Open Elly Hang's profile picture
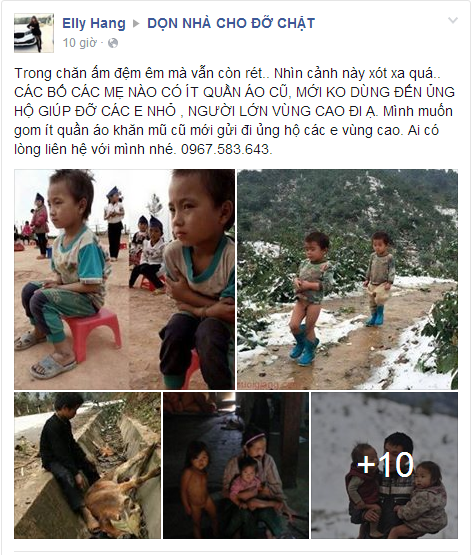The height and width of the screenshot is (555, 476). 34,33
